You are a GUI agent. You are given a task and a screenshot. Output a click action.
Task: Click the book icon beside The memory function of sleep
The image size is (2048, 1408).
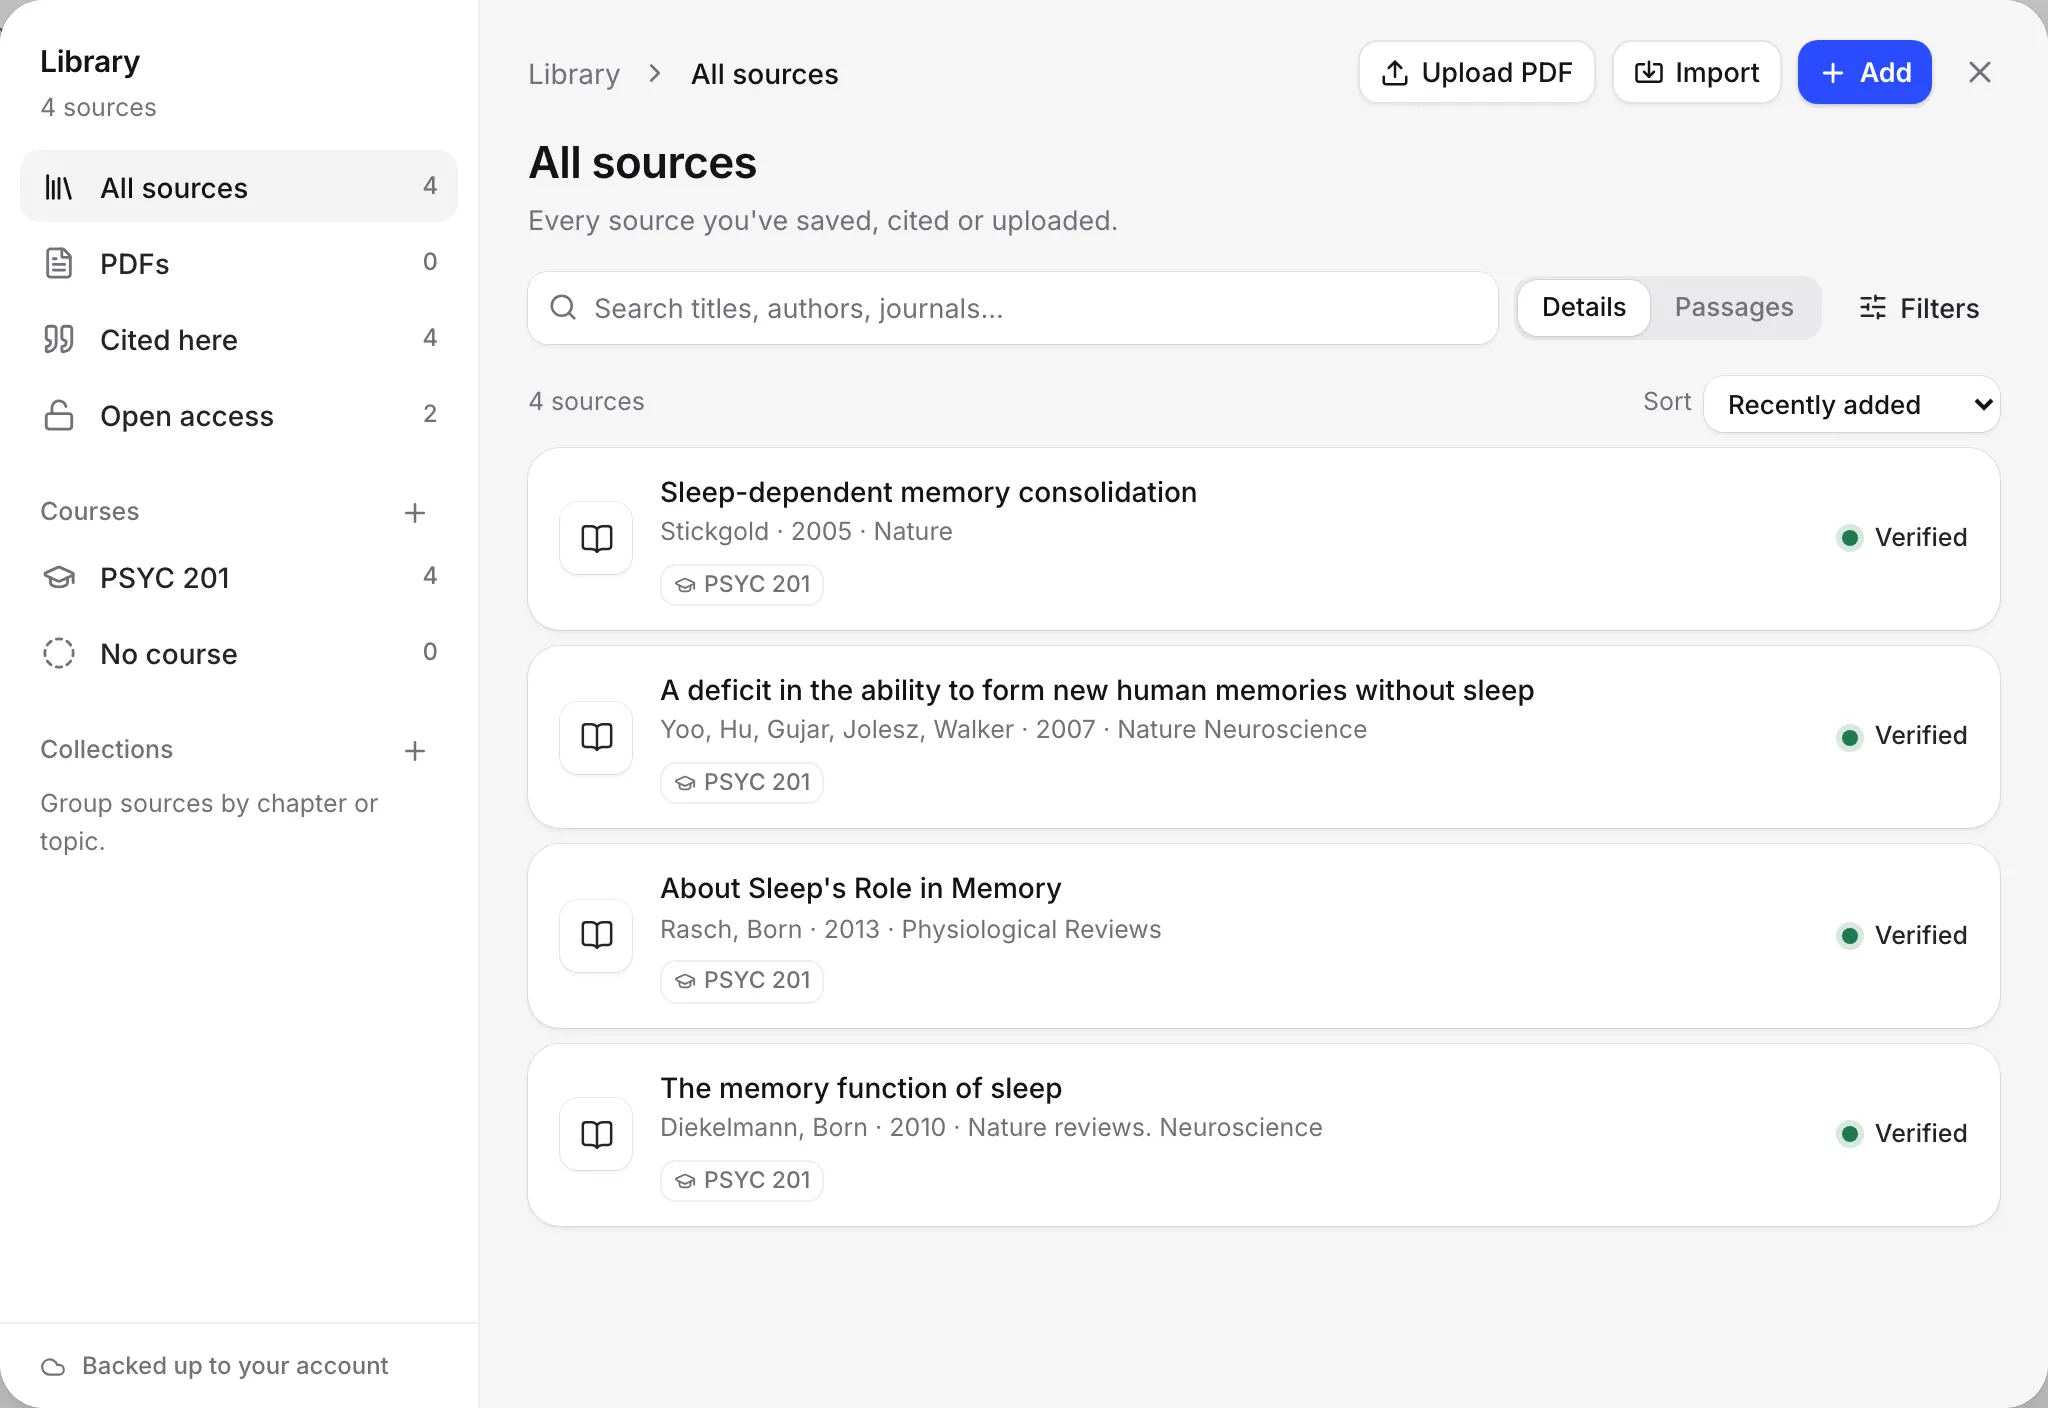pos(596,1134)
